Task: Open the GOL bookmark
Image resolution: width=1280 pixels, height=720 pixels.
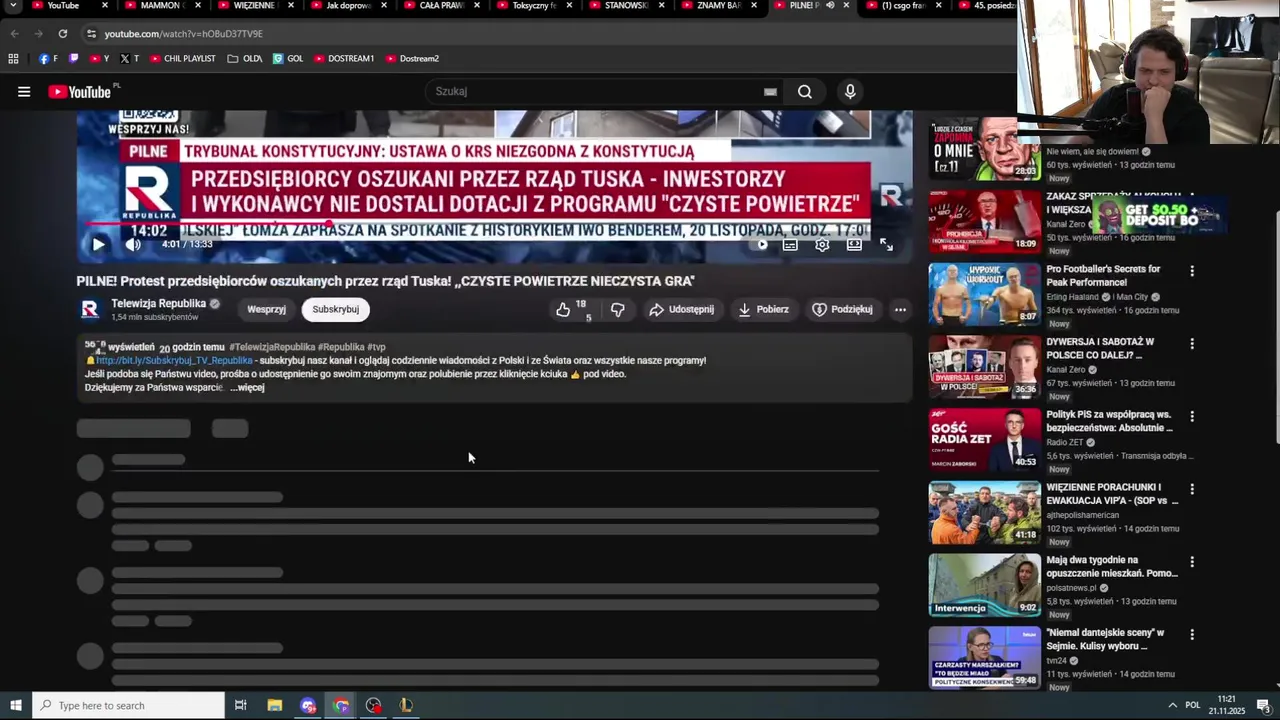Action: (288, 59)
